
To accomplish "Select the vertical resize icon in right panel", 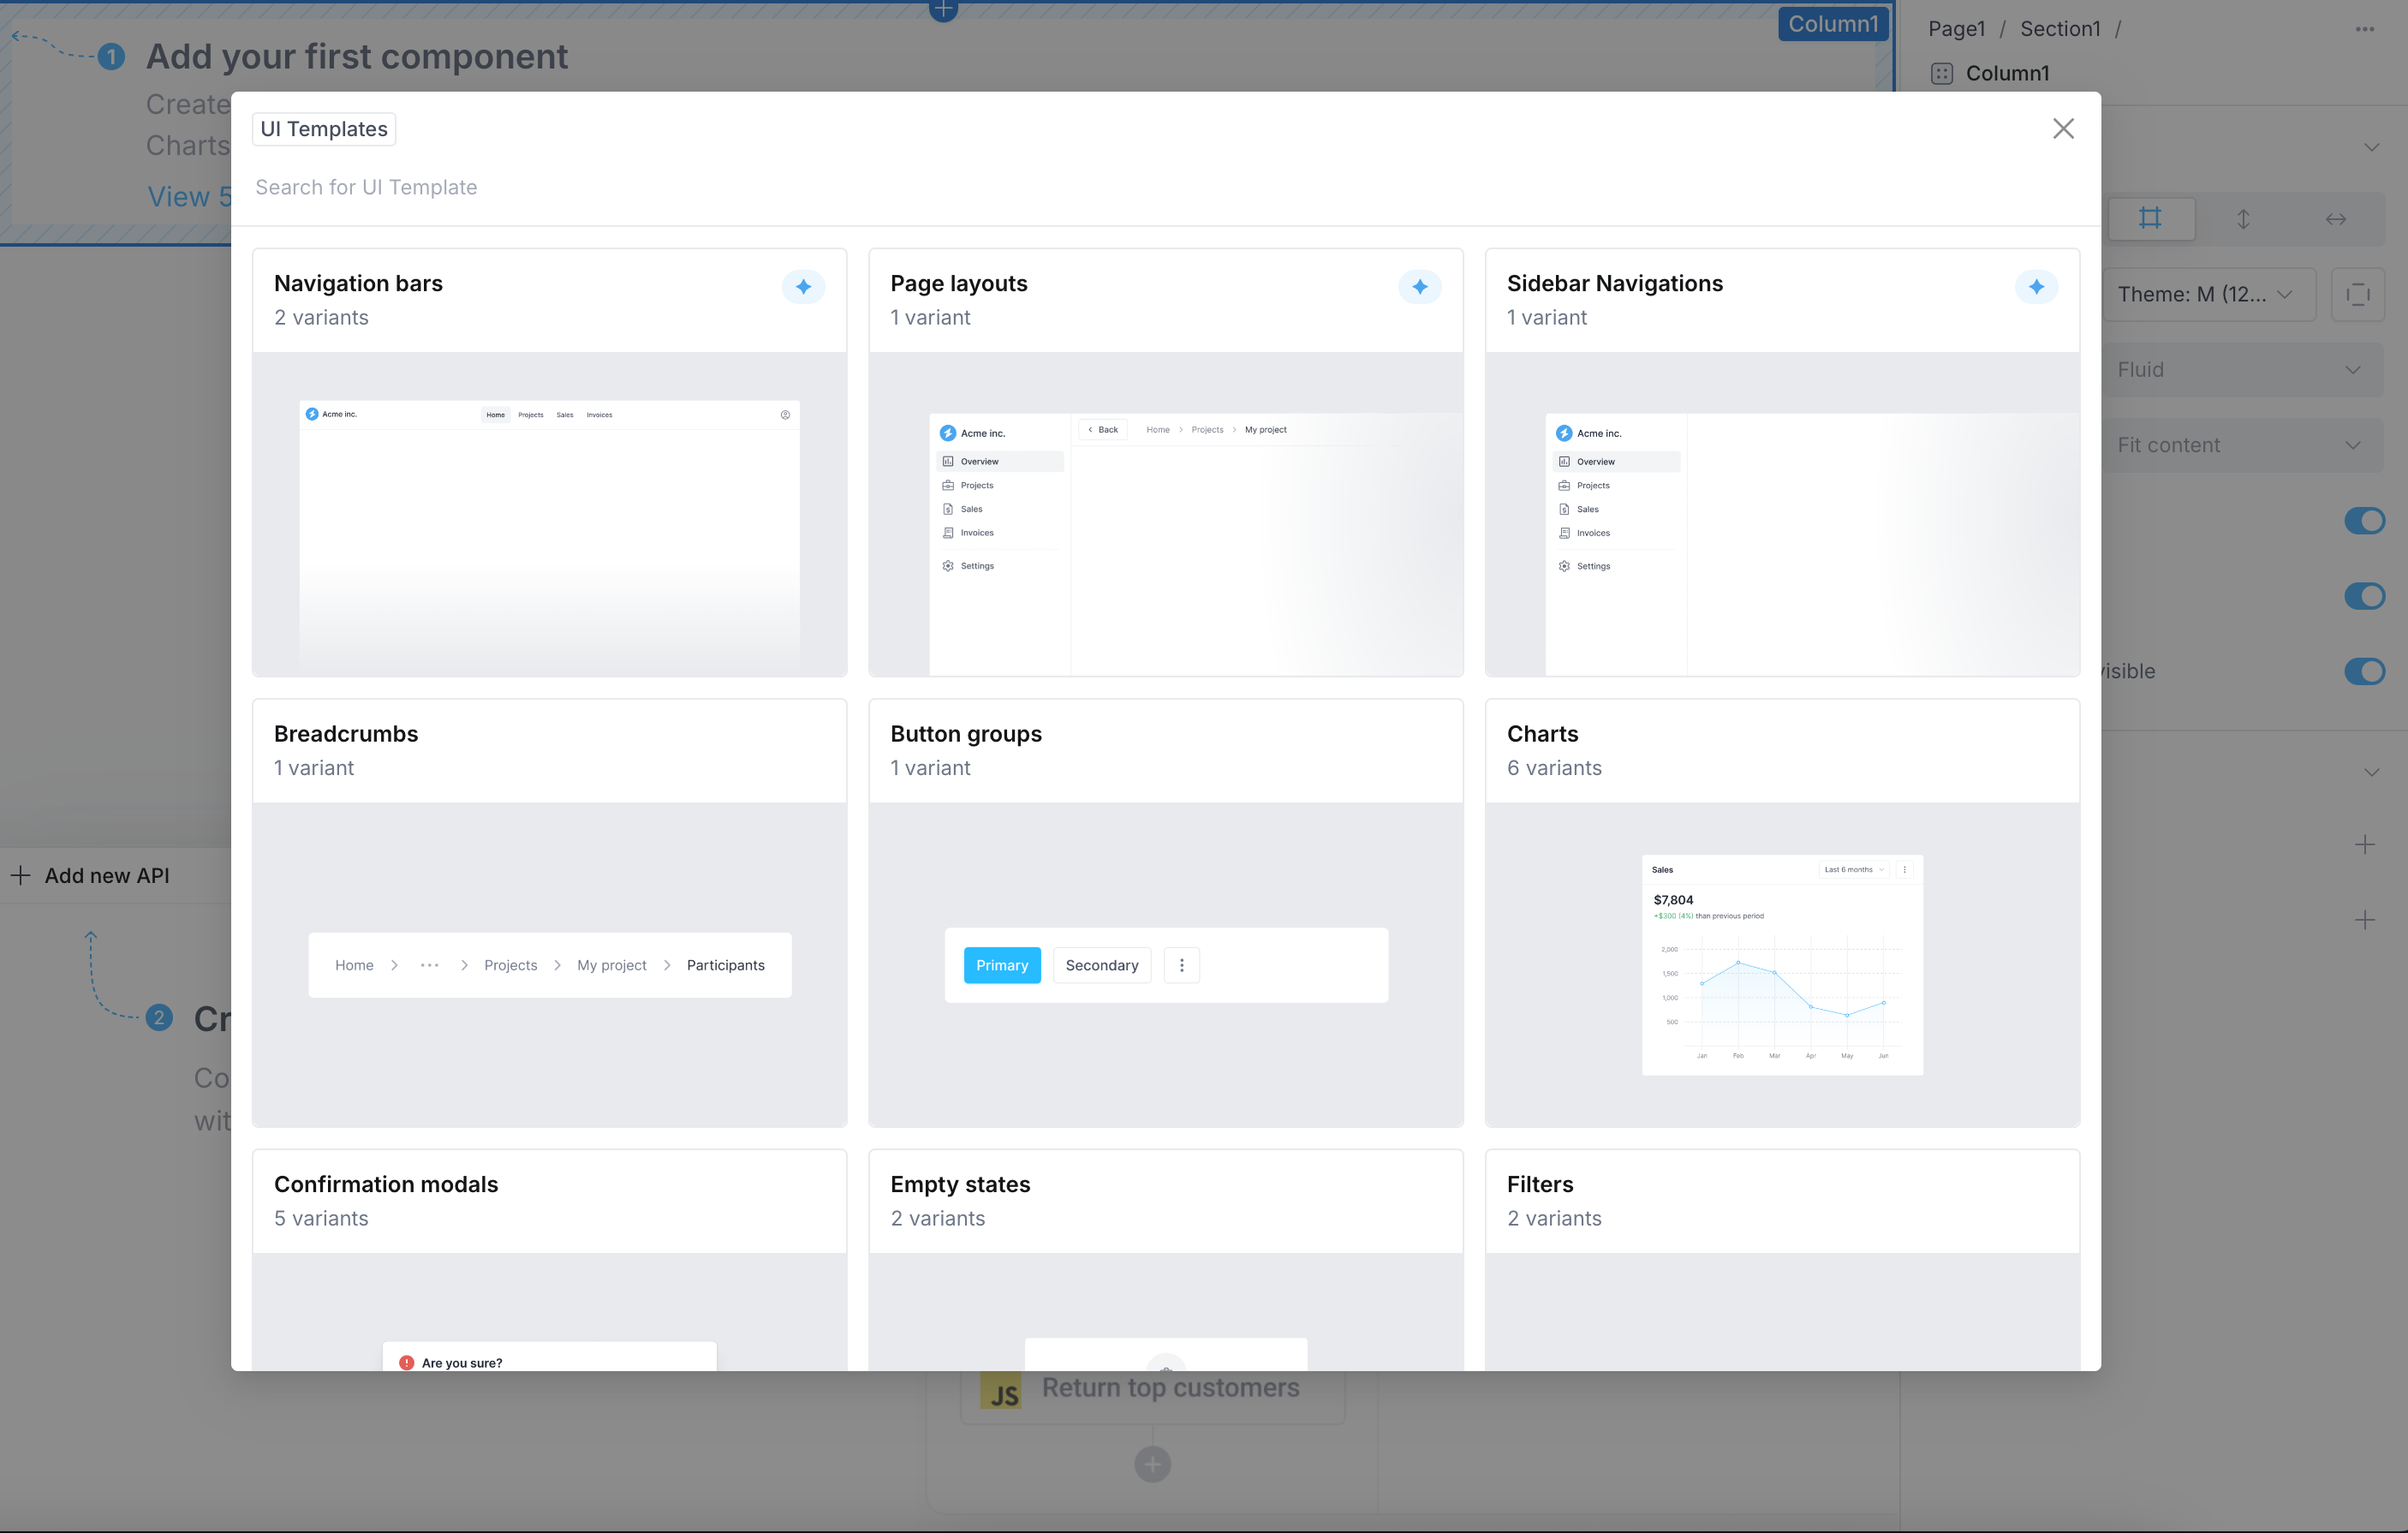I will (x=2244, y=218).
